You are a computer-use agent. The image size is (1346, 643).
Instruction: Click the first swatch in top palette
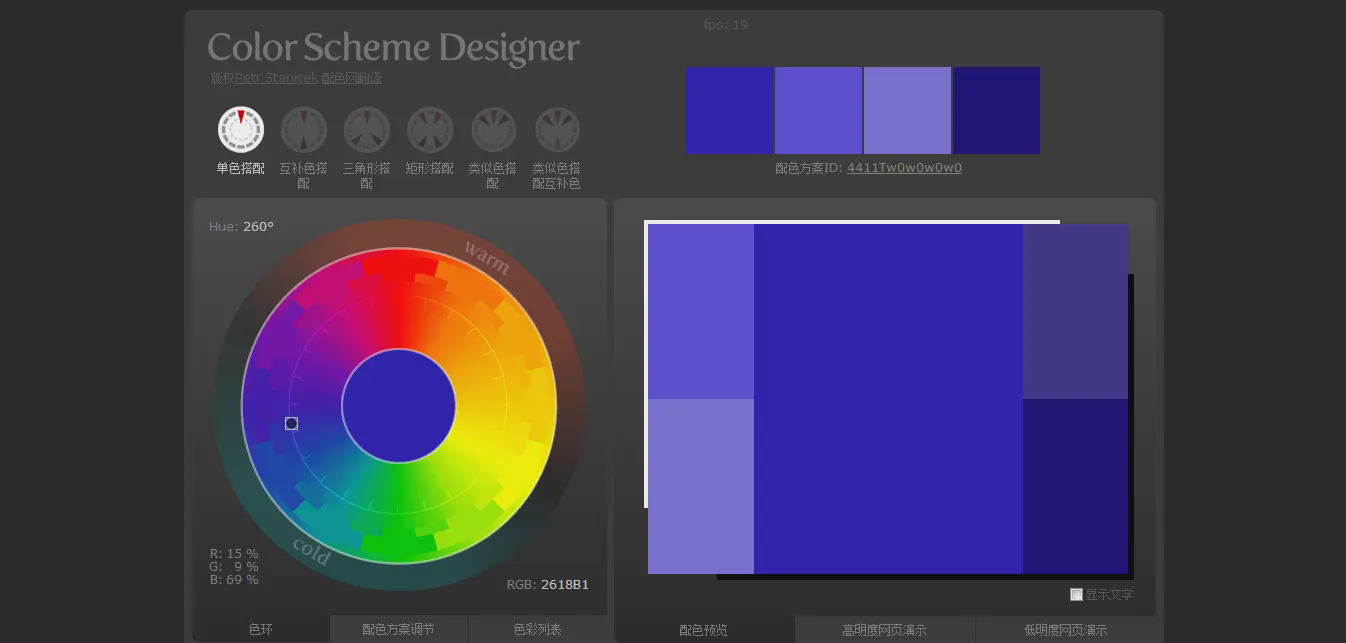click(x=729, y=110)
